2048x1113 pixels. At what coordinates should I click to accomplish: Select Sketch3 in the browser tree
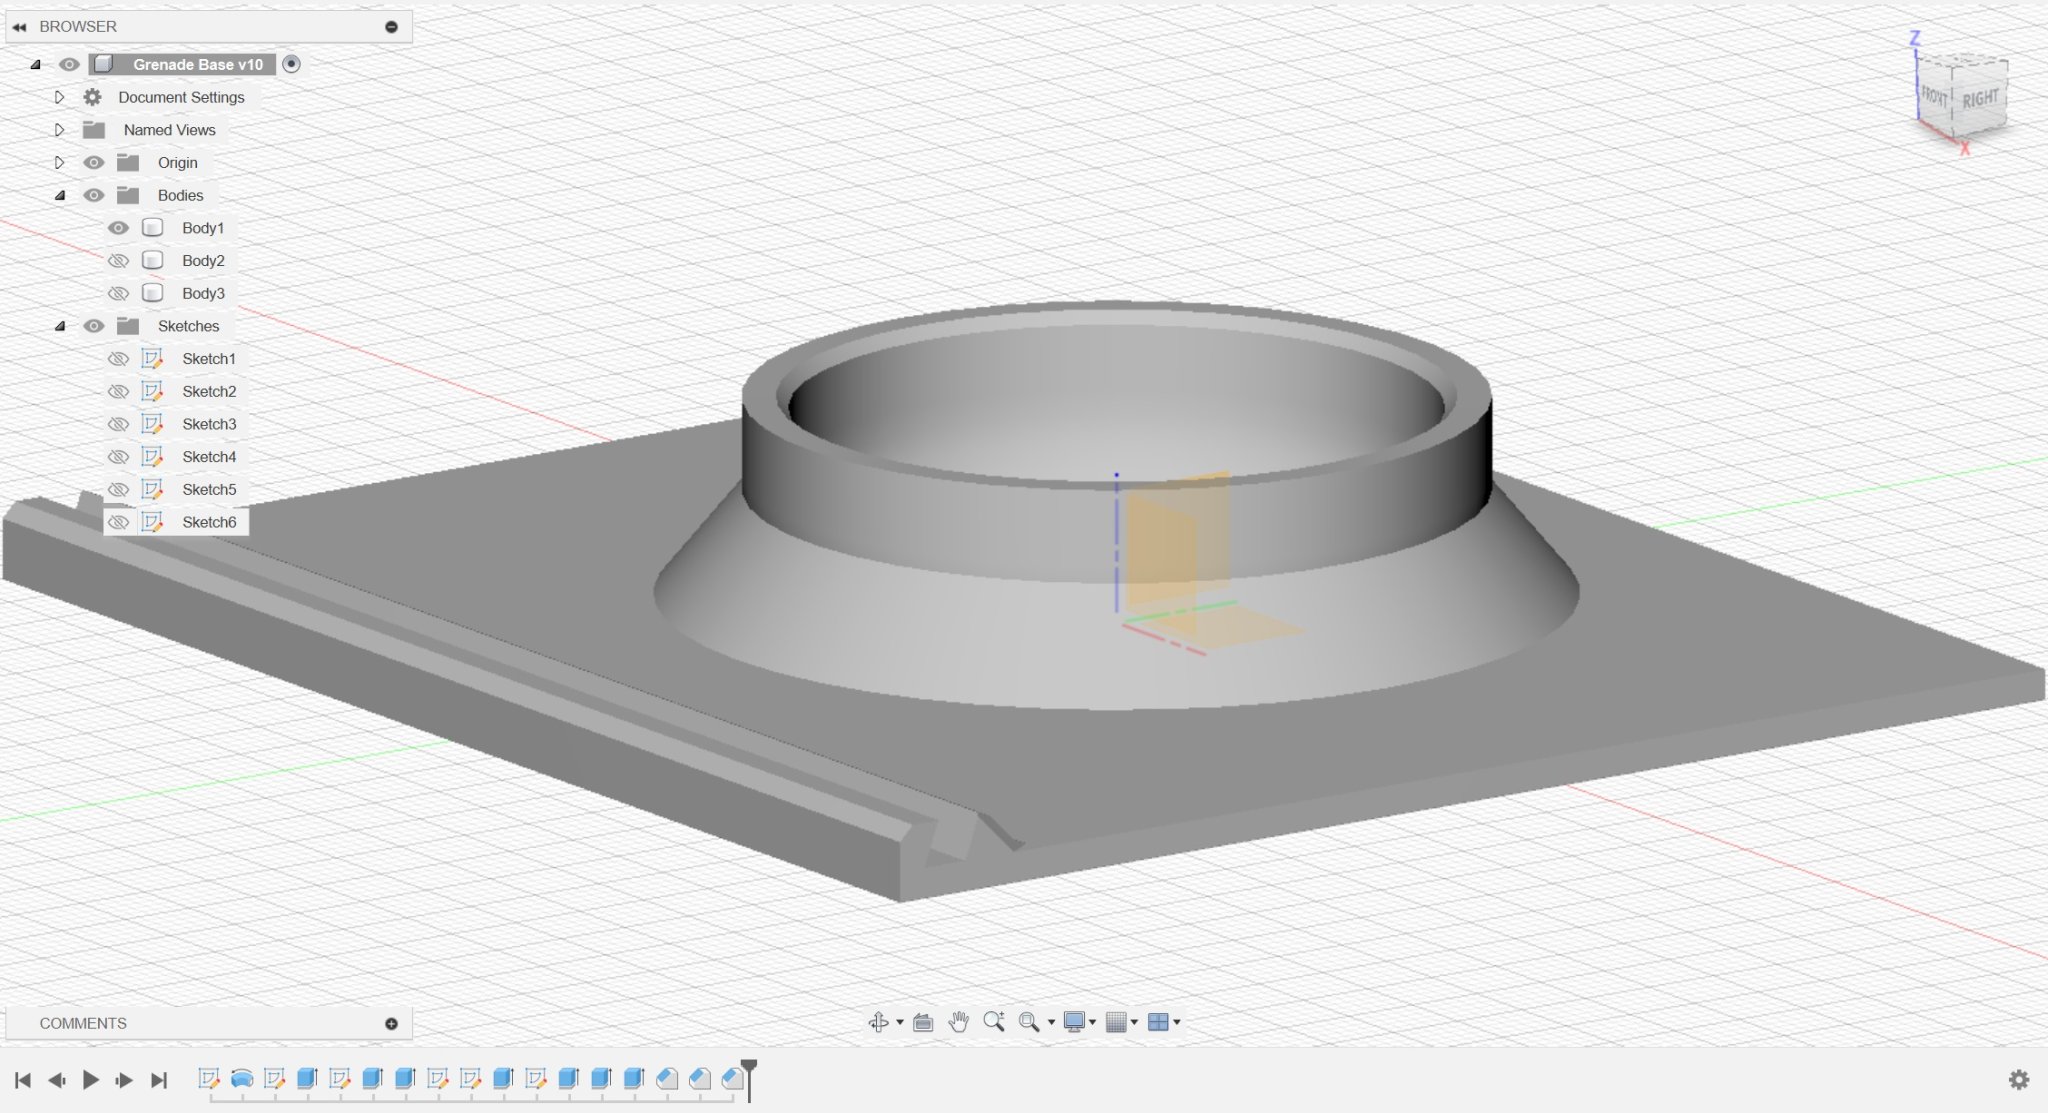pos(209,424)
